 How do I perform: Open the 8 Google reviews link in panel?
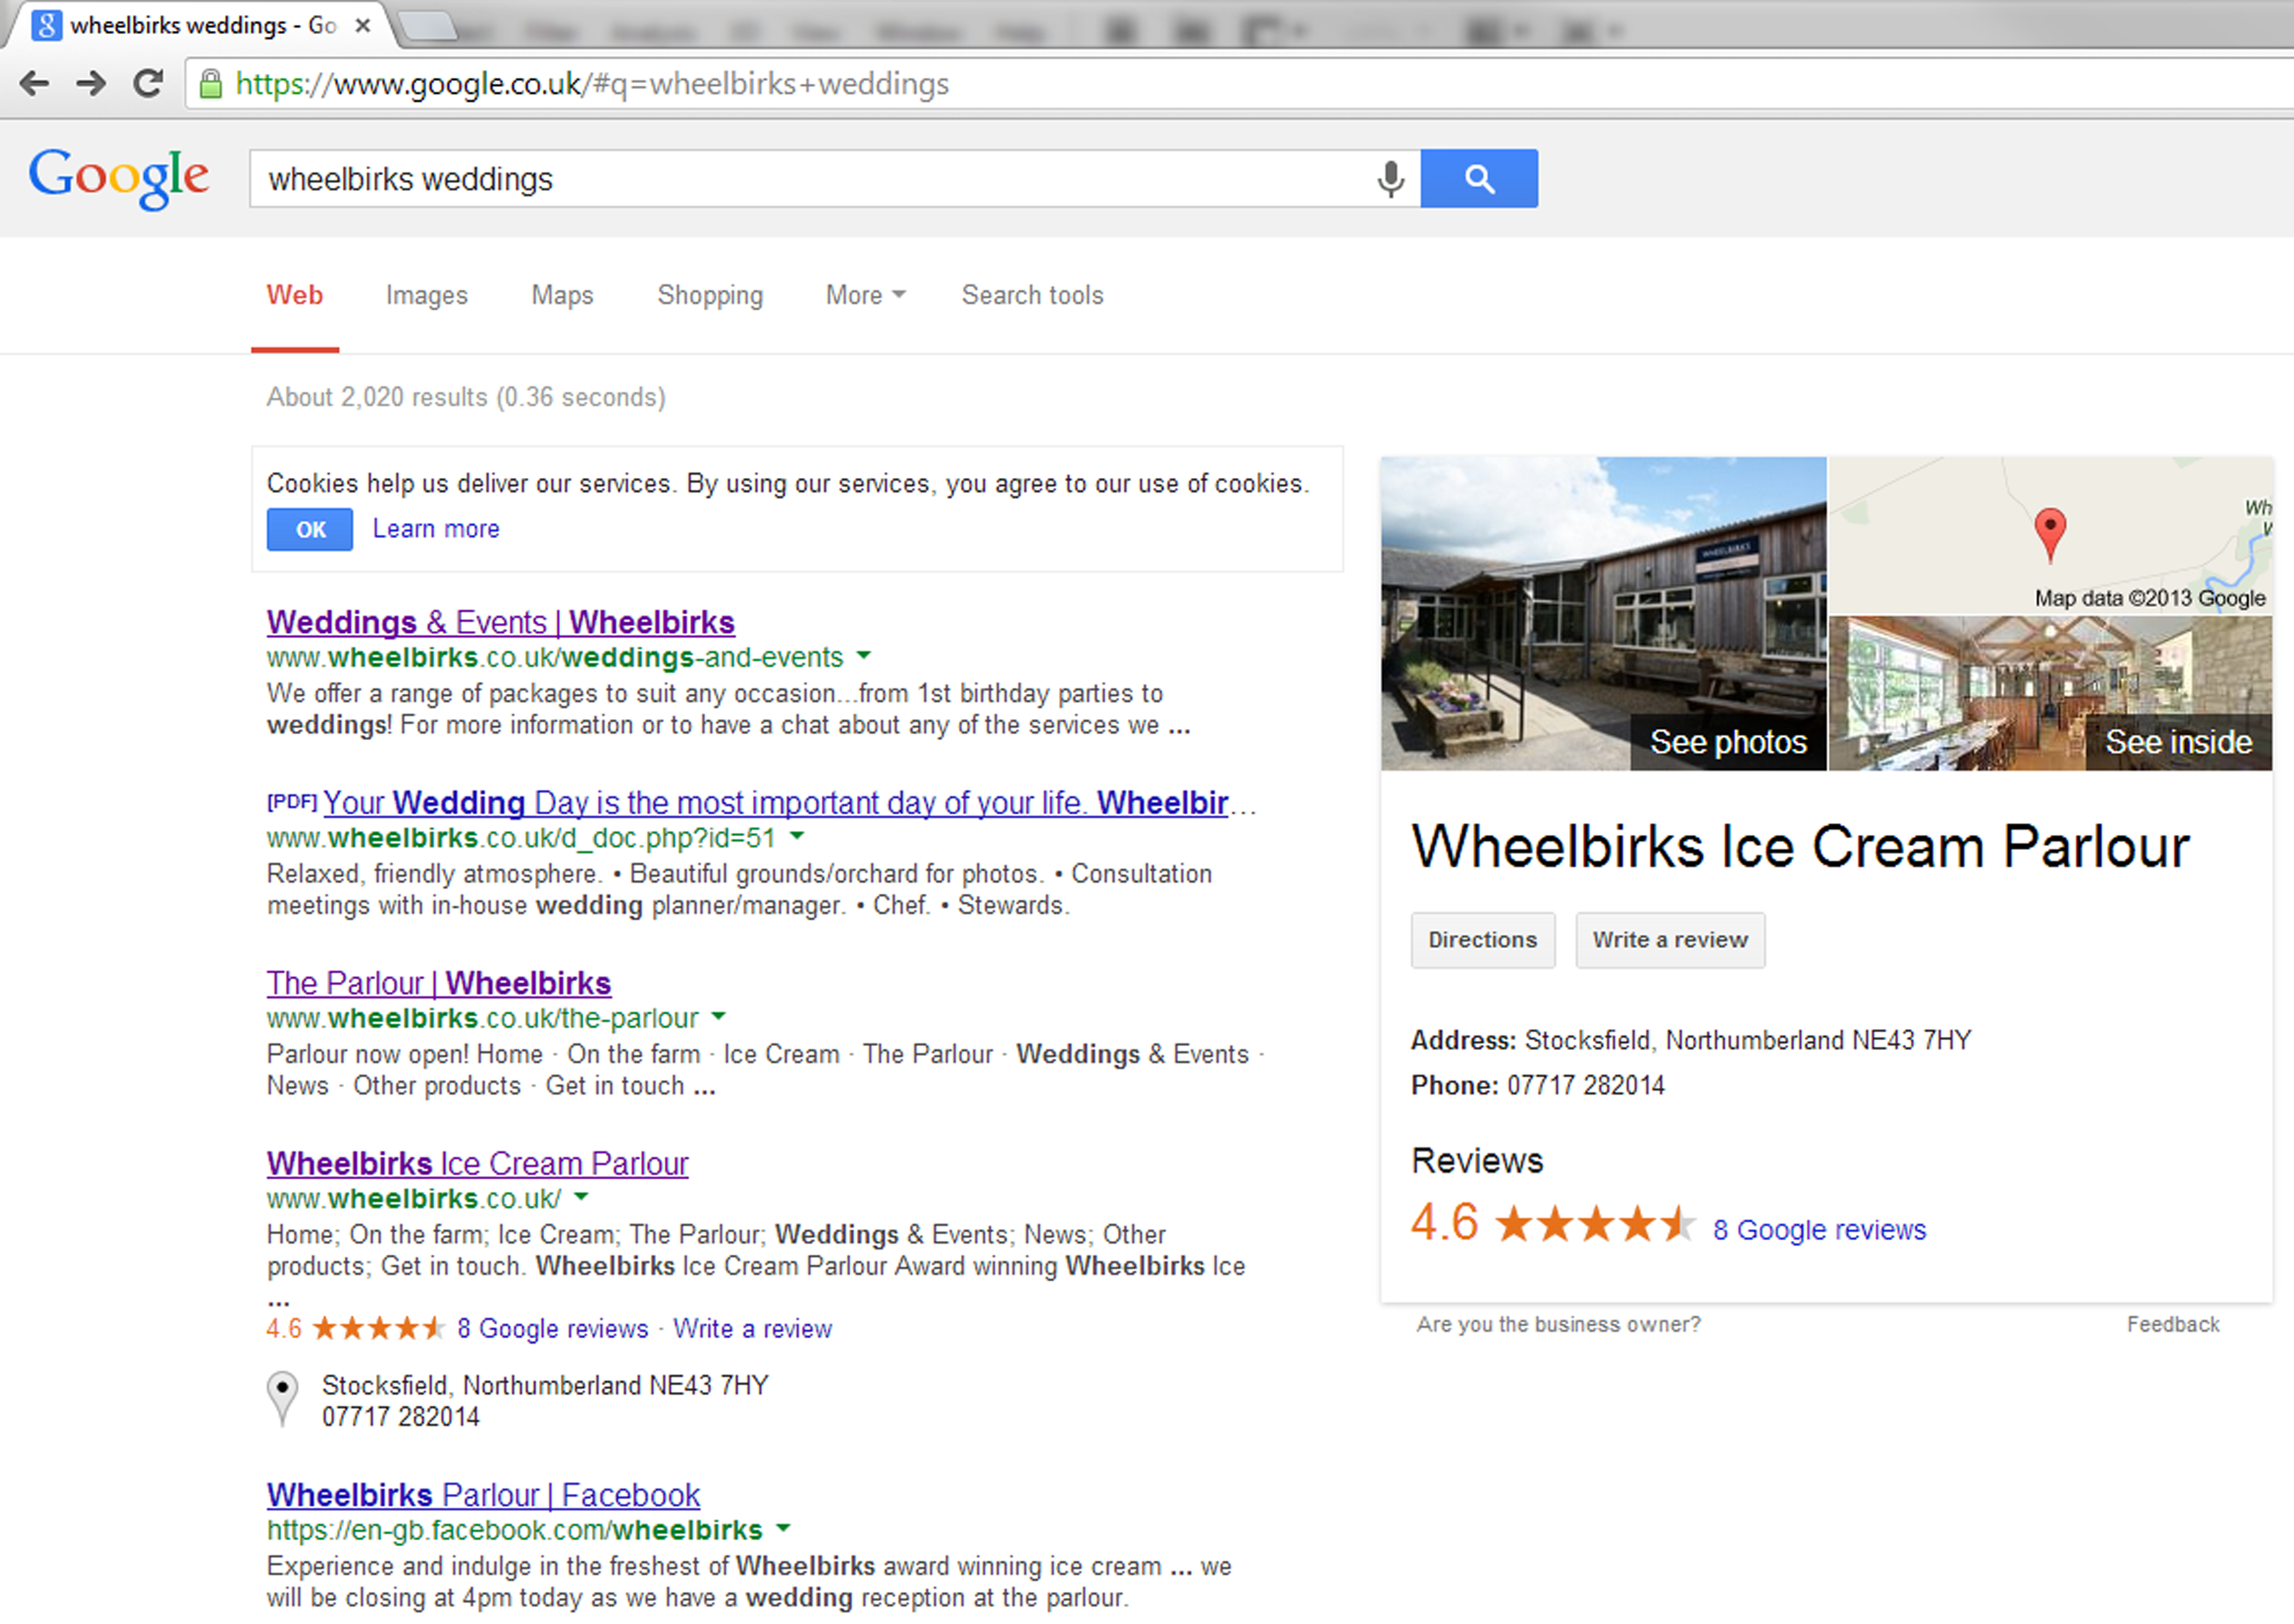pos(1819,1229)
